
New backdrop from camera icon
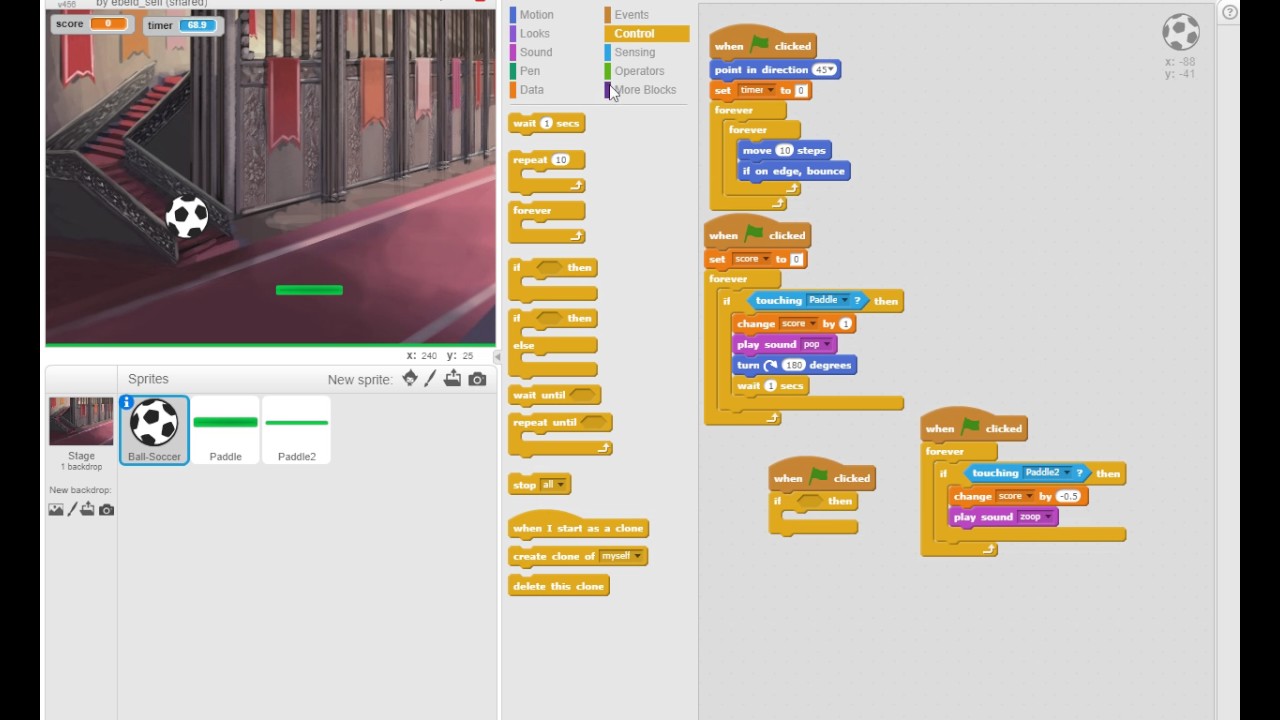pyautogui.click(x=107, y=510)
